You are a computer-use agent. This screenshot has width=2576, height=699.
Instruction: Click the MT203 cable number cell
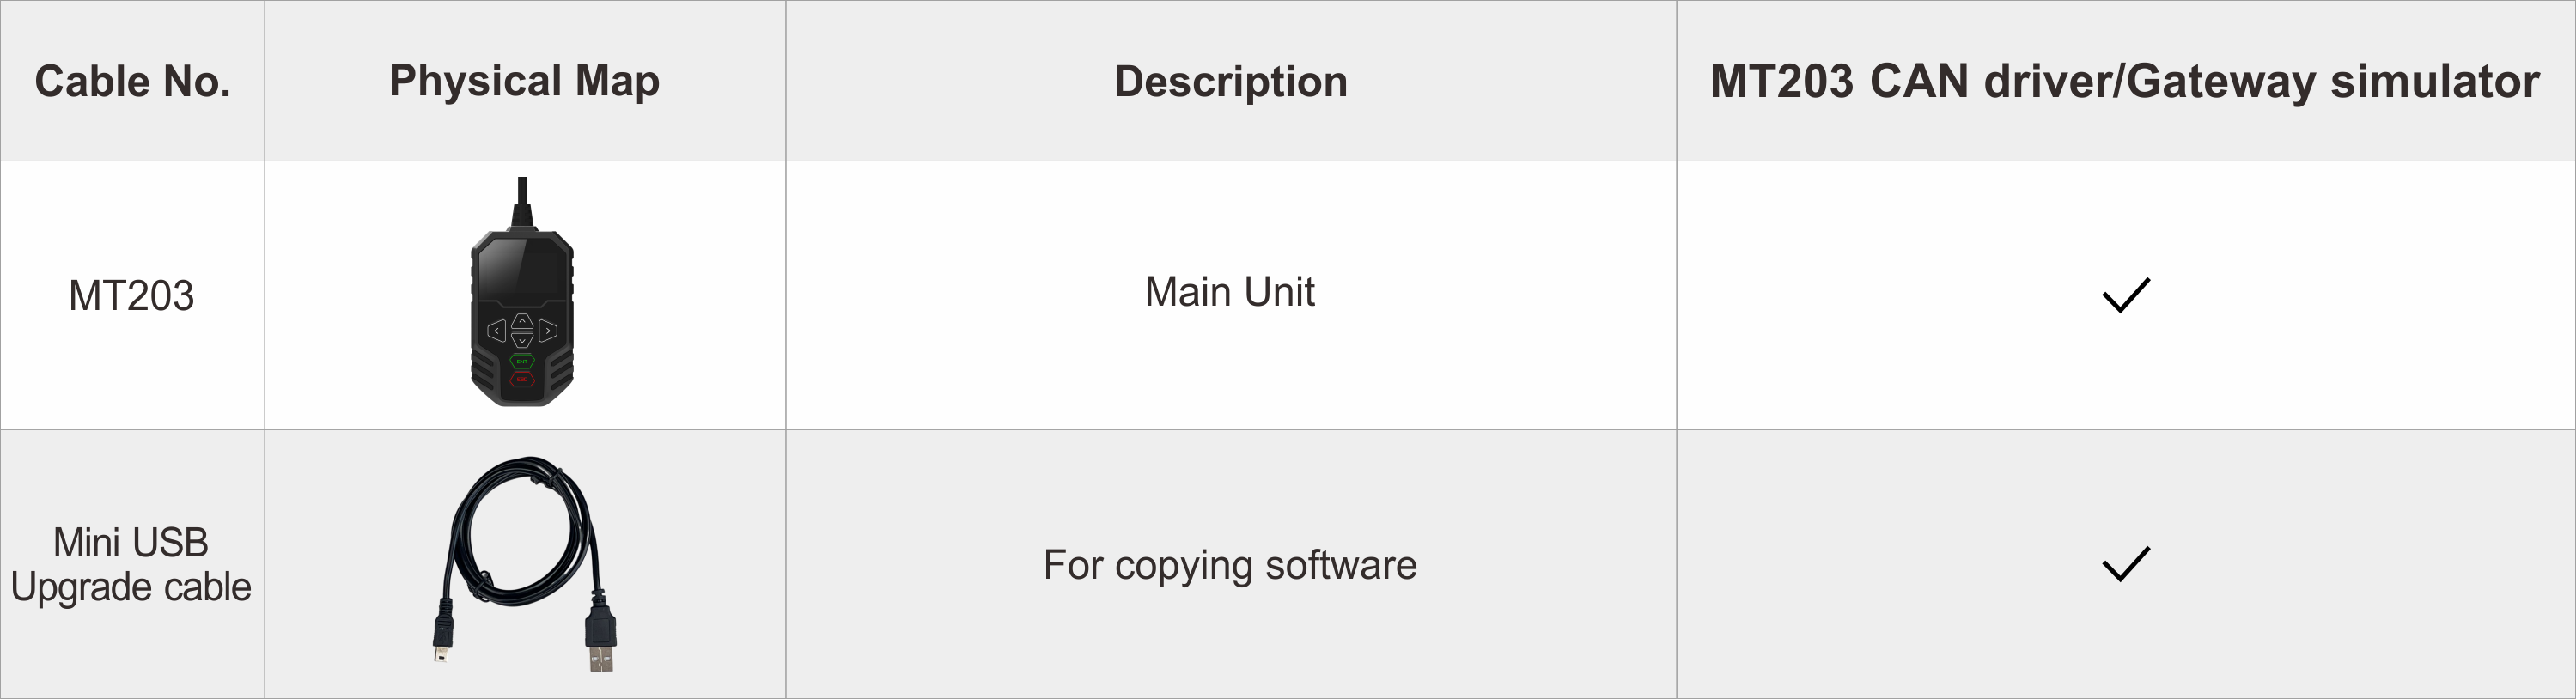[x=131, y=296]
